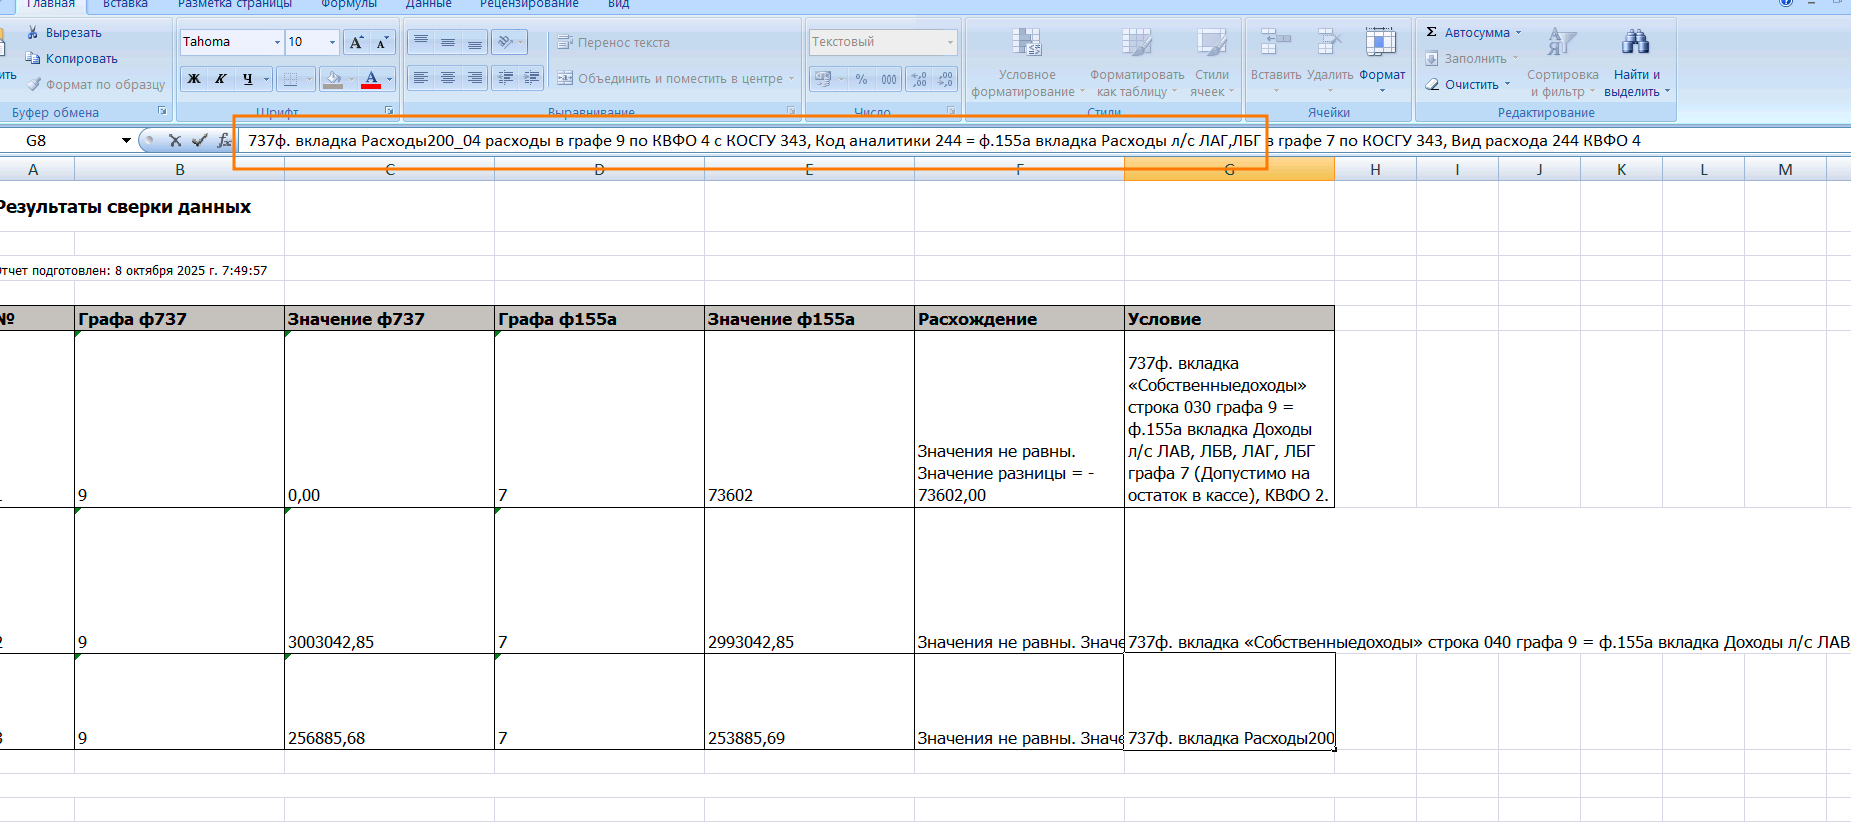Toggle italic (К) formatting
The width and height of the screenshot is (1851, 822).
[220, 79]
